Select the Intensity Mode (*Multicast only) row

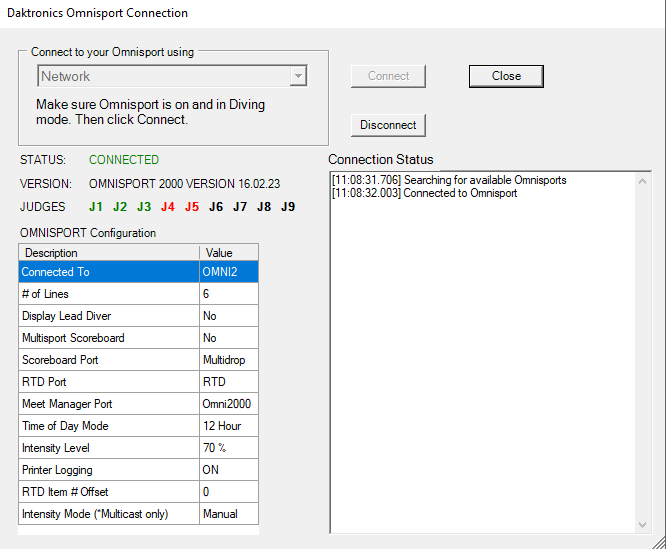[x=138, y=514]
